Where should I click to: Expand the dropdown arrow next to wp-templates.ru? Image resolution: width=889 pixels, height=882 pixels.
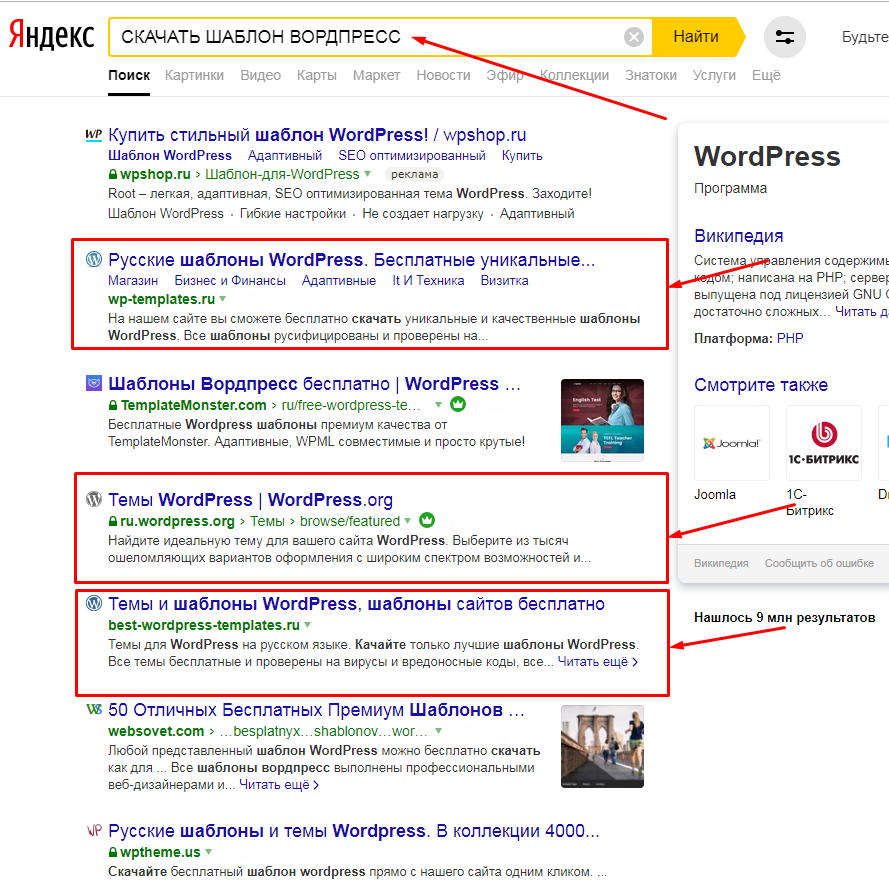222,299
